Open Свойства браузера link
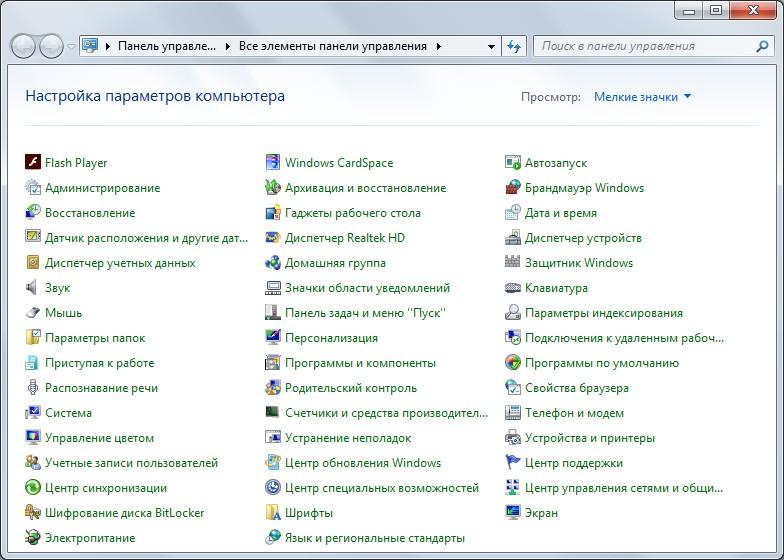This screenshot has width=784, height=560. (x=576, y=388)
